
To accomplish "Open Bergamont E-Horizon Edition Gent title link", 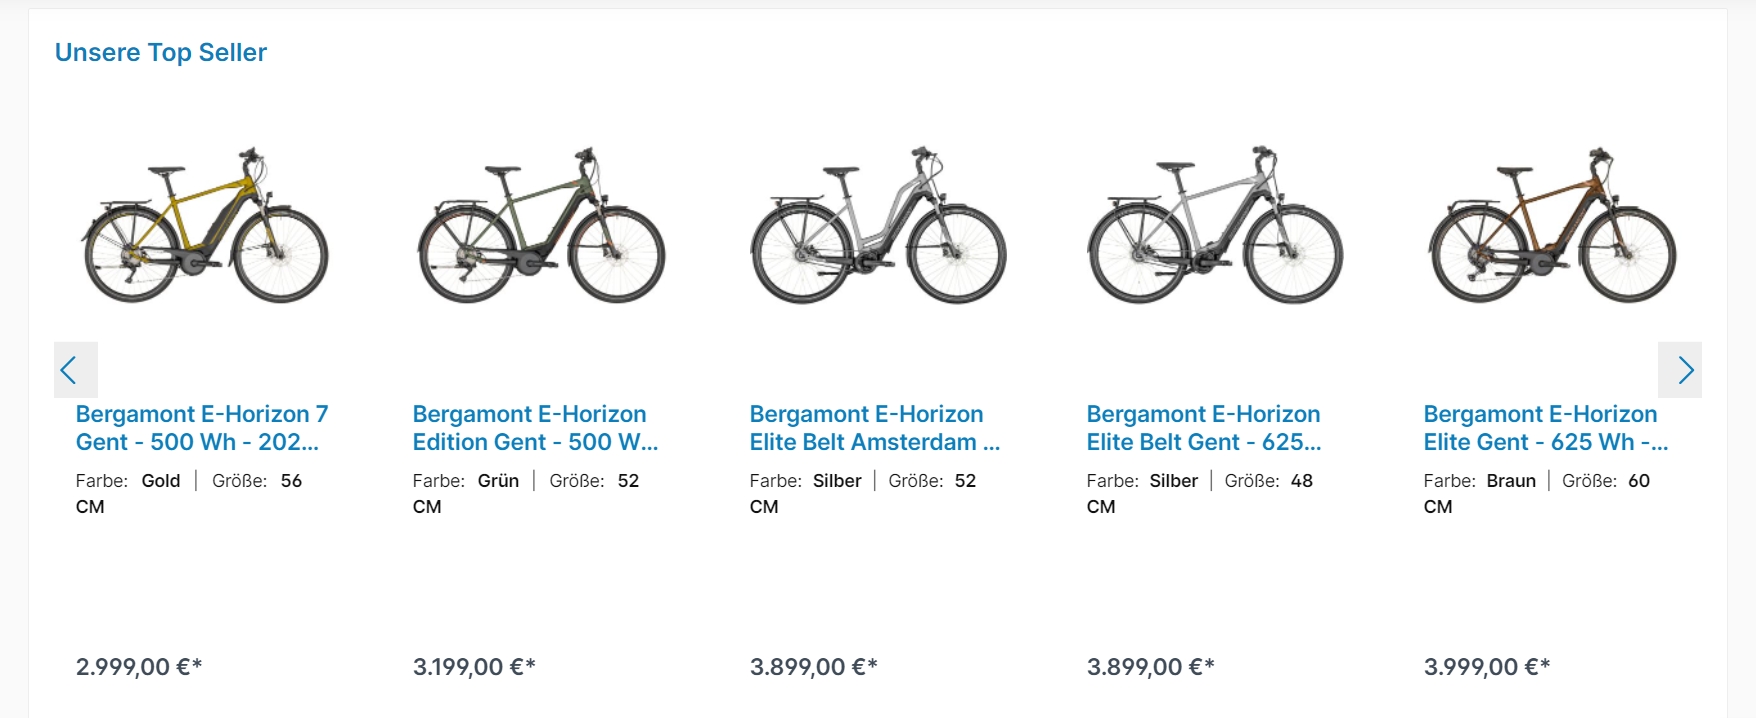I will pyautogui.click(x=535, y=428).
